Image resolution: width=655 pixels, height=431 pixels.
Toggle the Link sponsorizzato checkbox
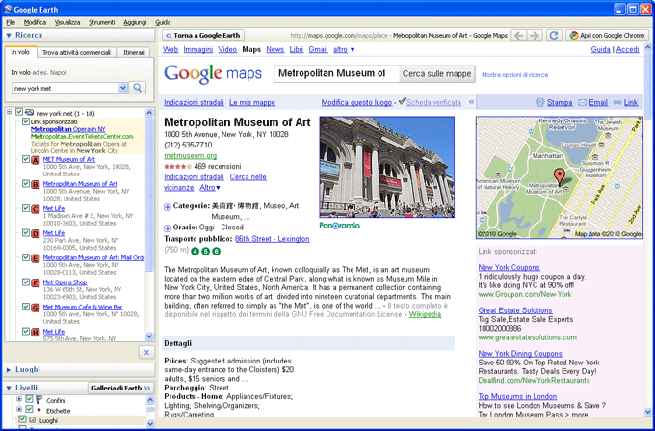(25, 122)
